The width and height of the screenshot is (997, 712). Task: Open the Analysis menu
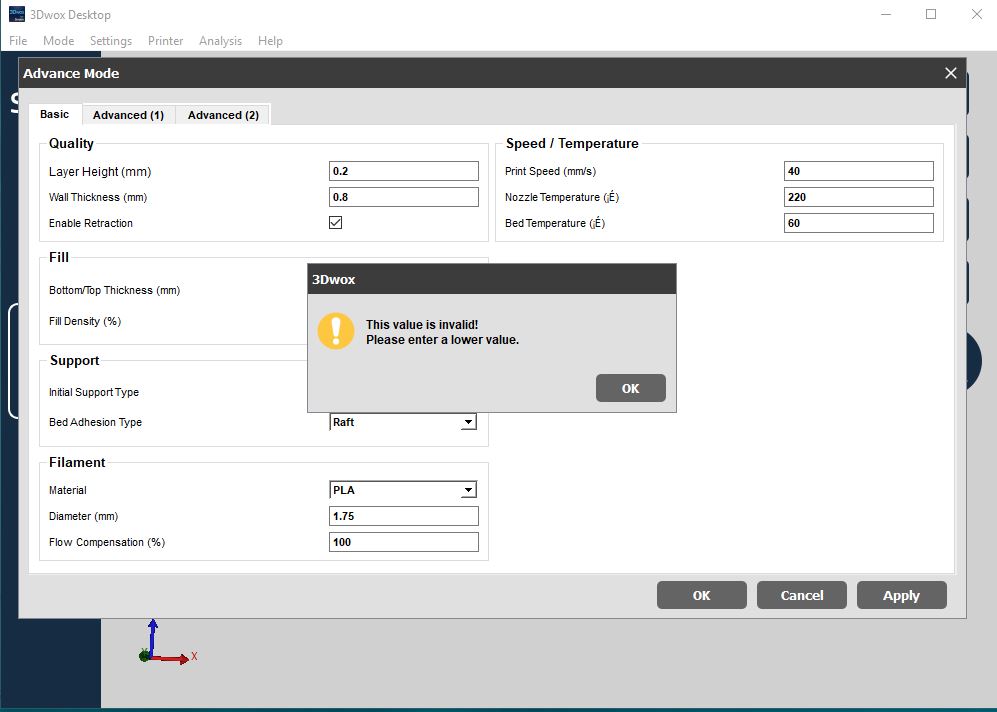tap(220, 41)
